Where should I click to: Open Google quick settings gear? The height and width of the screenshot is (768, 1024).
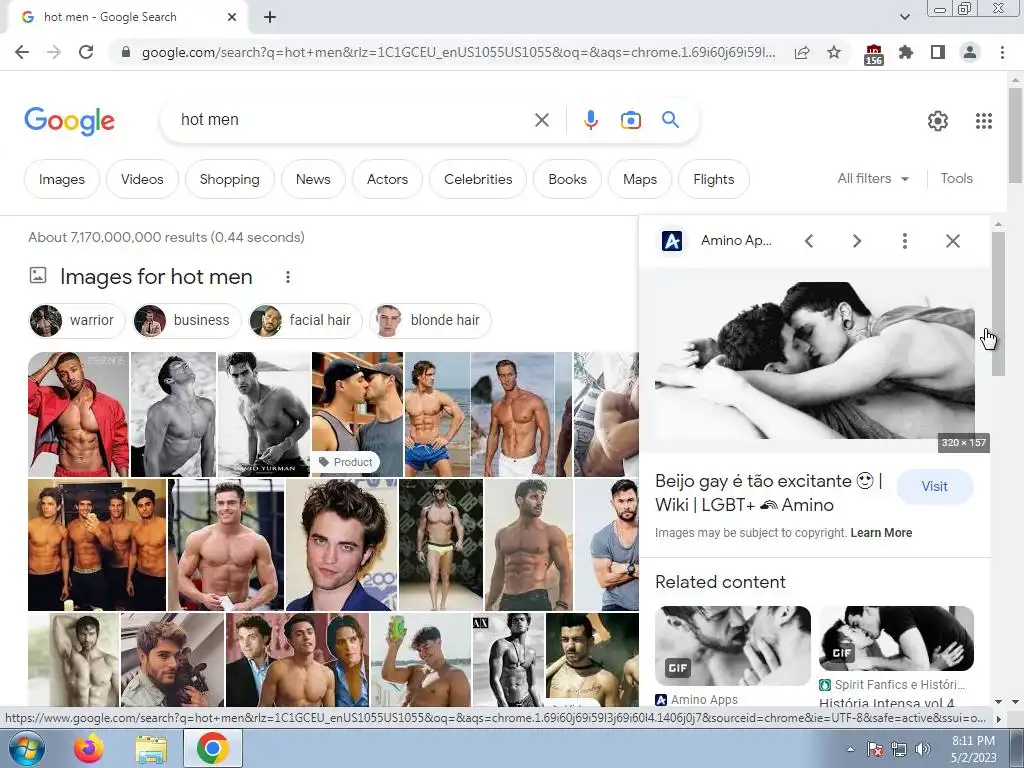(938, 121)
